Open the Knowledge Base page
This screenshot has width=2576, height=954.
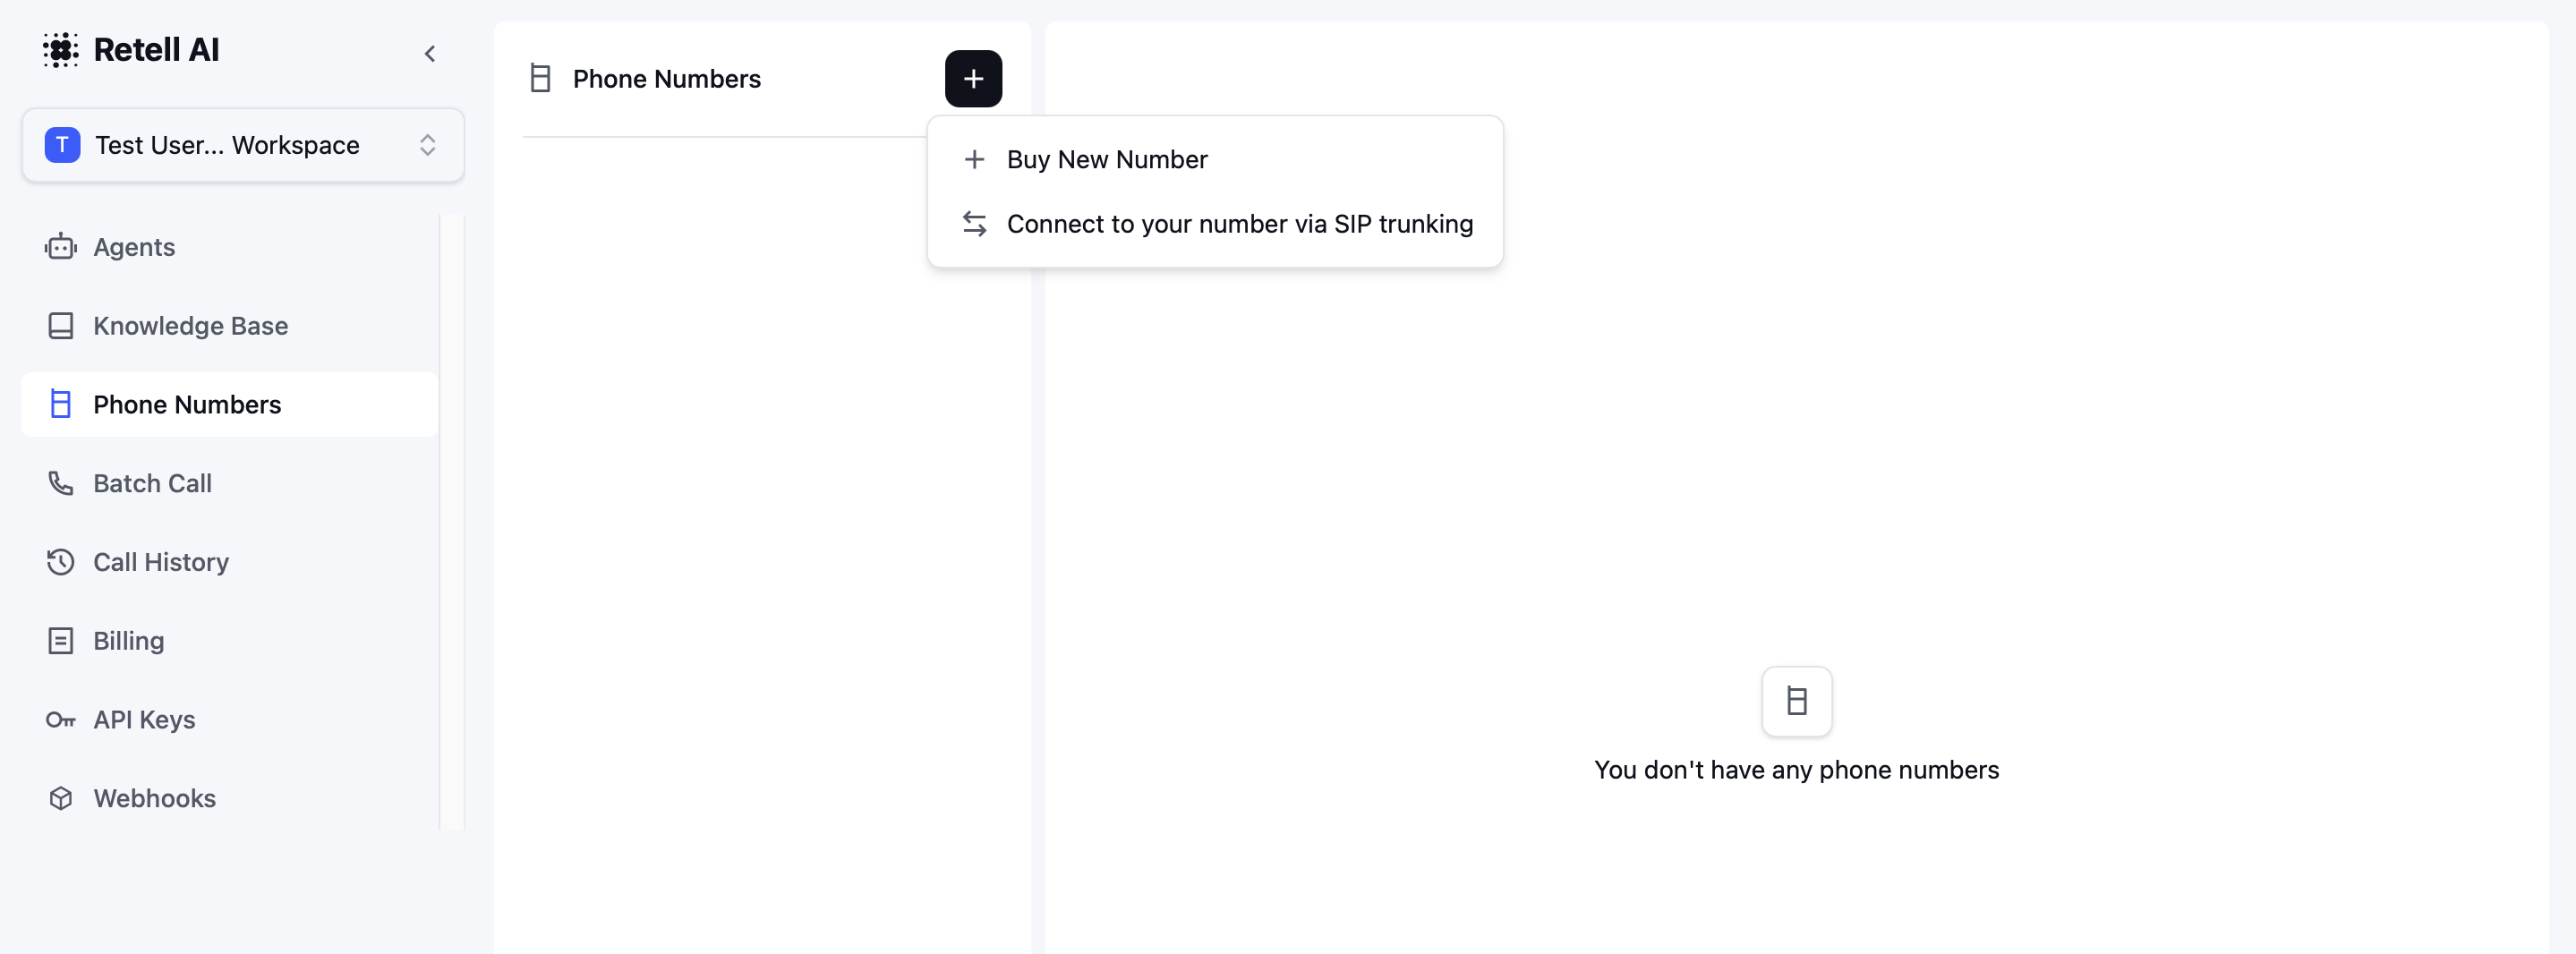tap(190, 326)
